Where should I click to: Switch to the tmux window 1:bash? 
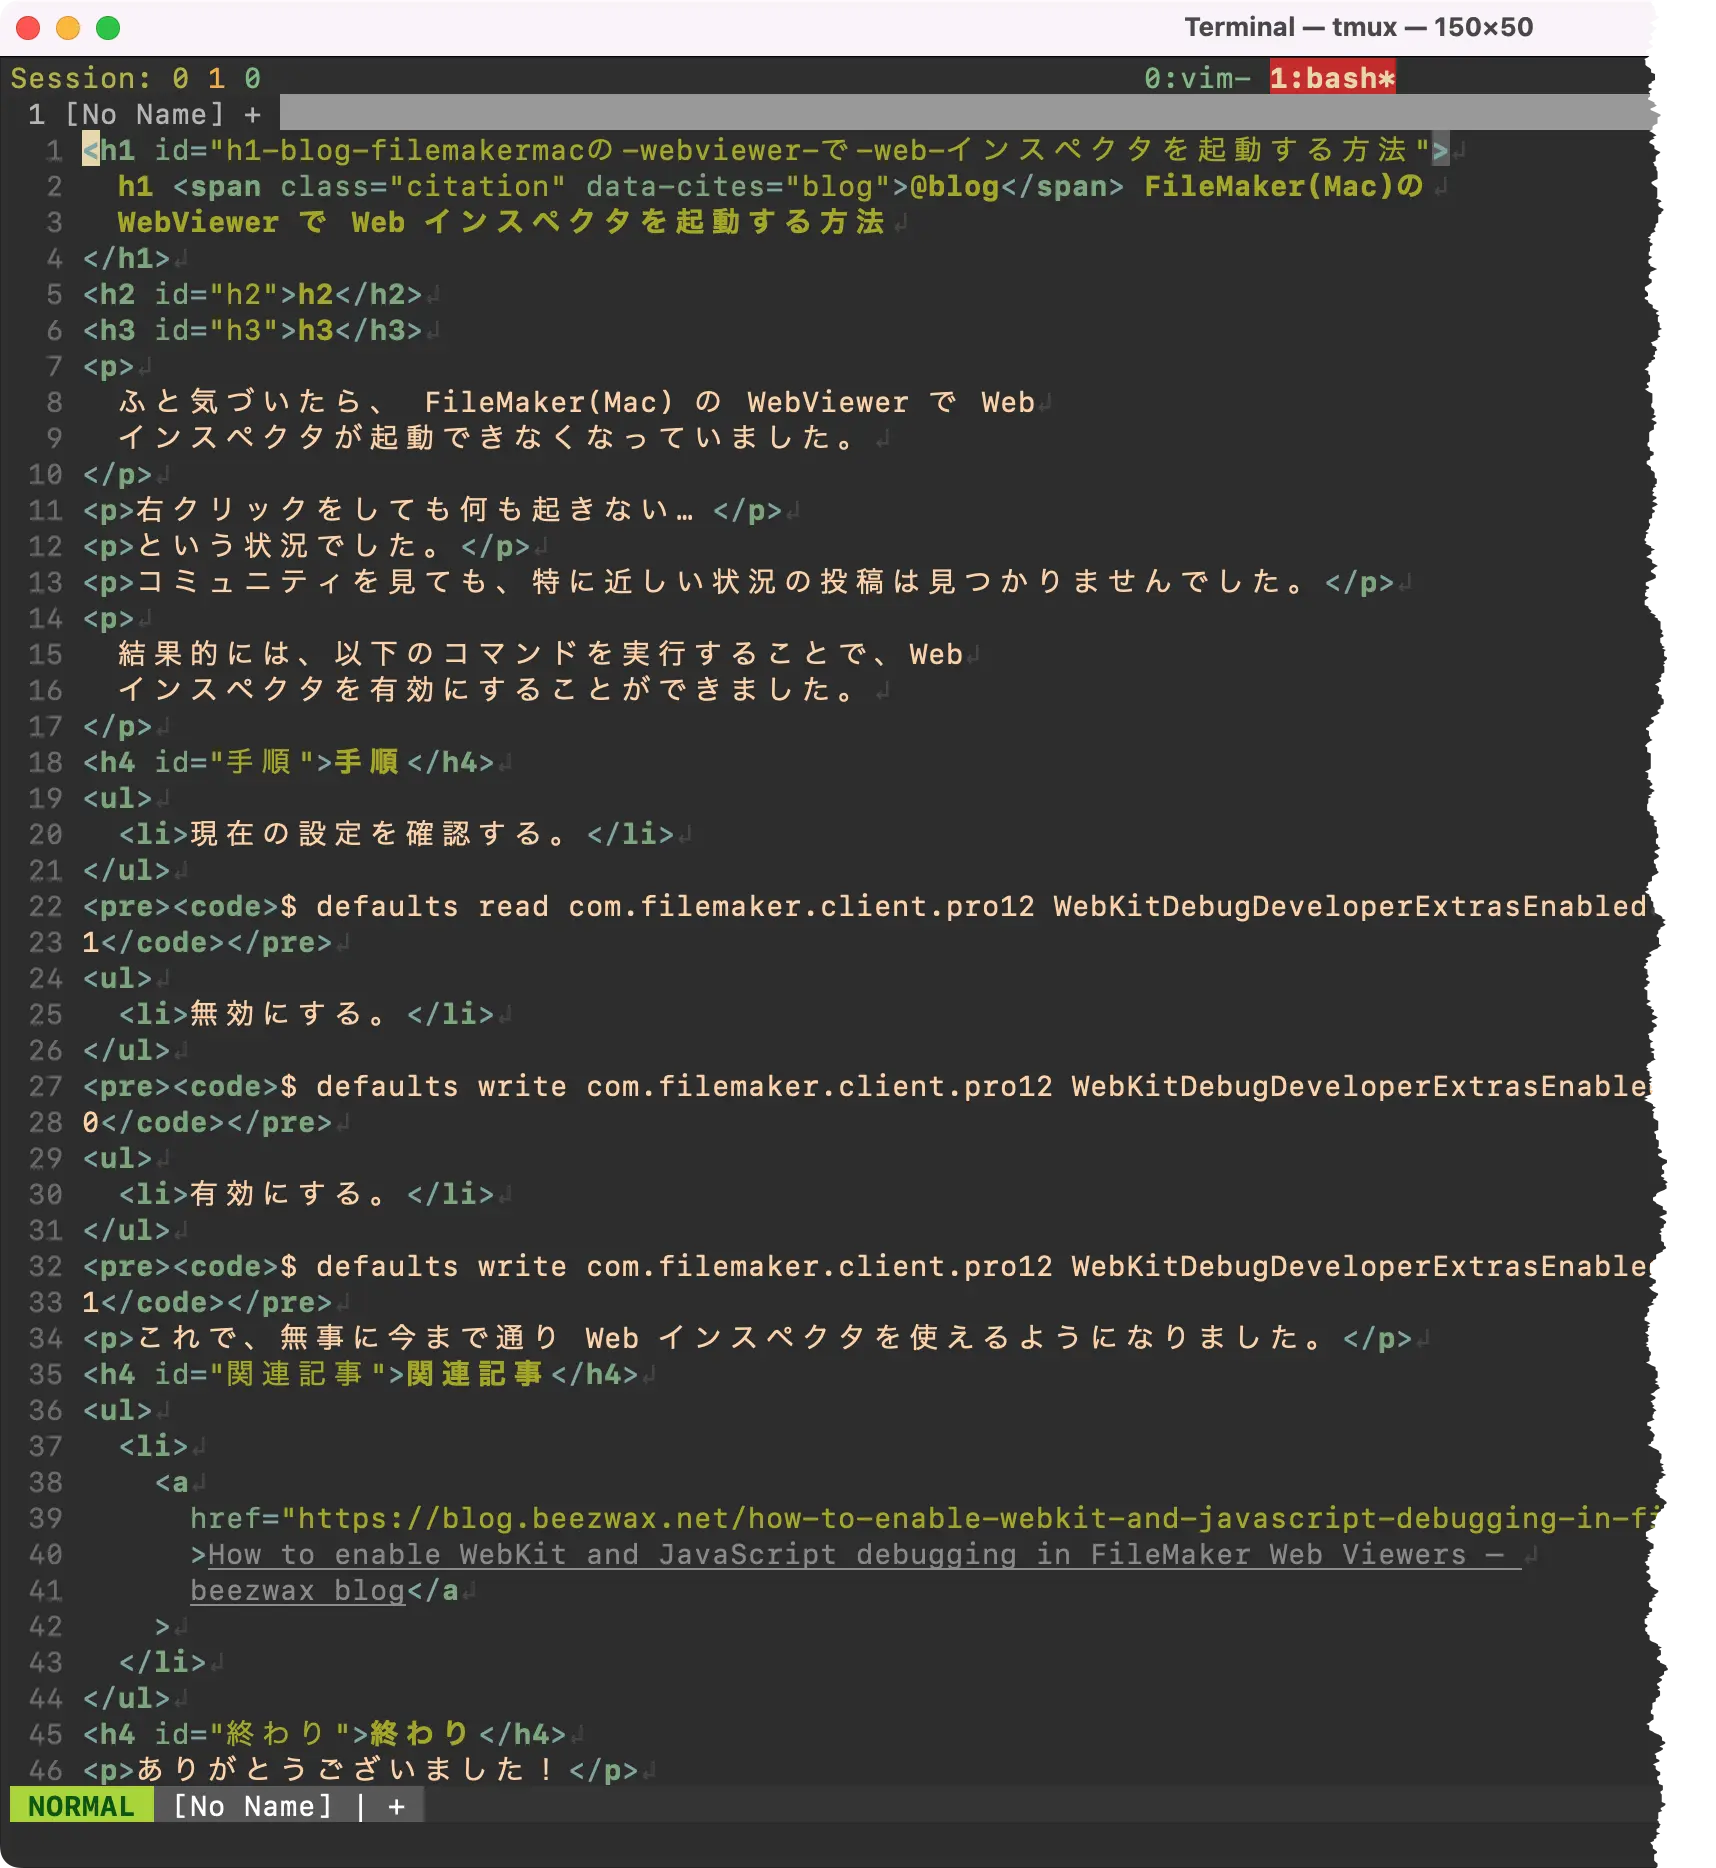[1331, 78]
